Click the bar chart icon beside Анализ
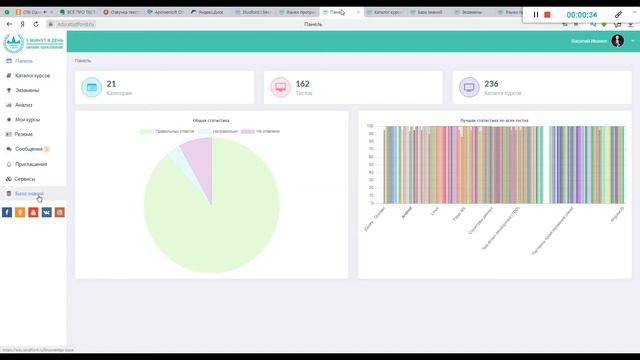This screenshot has height=360, width=640. click(x=9, y=105)
